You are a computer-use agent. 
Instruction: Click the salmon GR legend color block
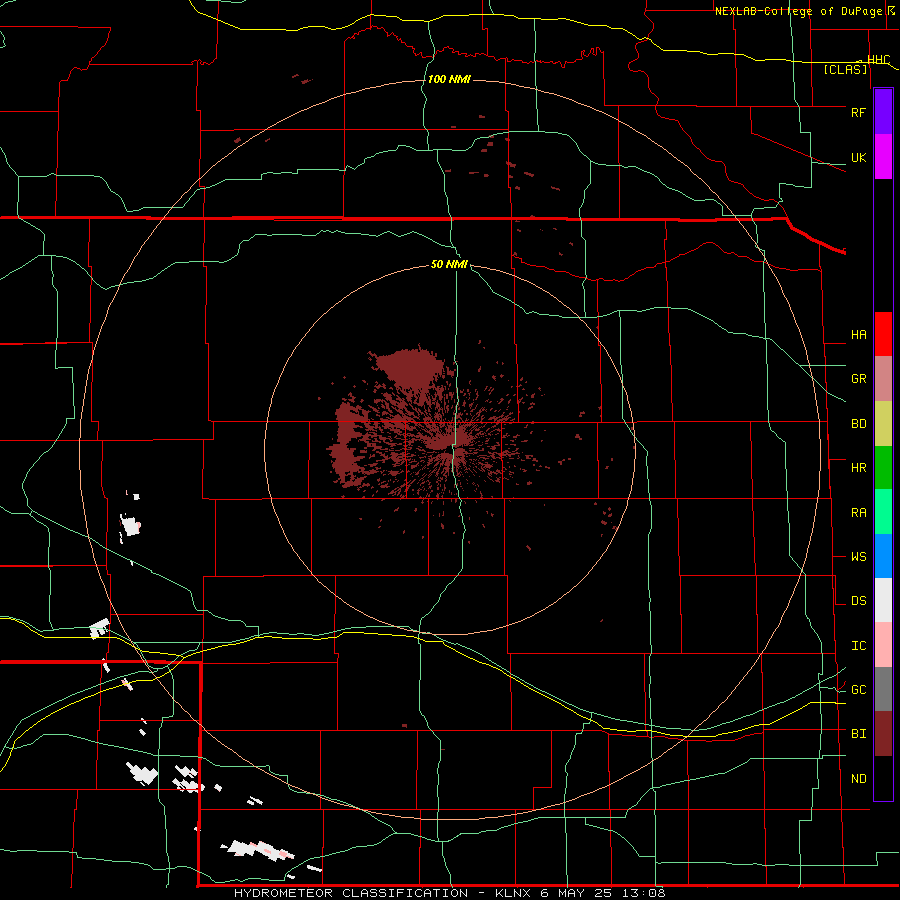tap(883, 379)
